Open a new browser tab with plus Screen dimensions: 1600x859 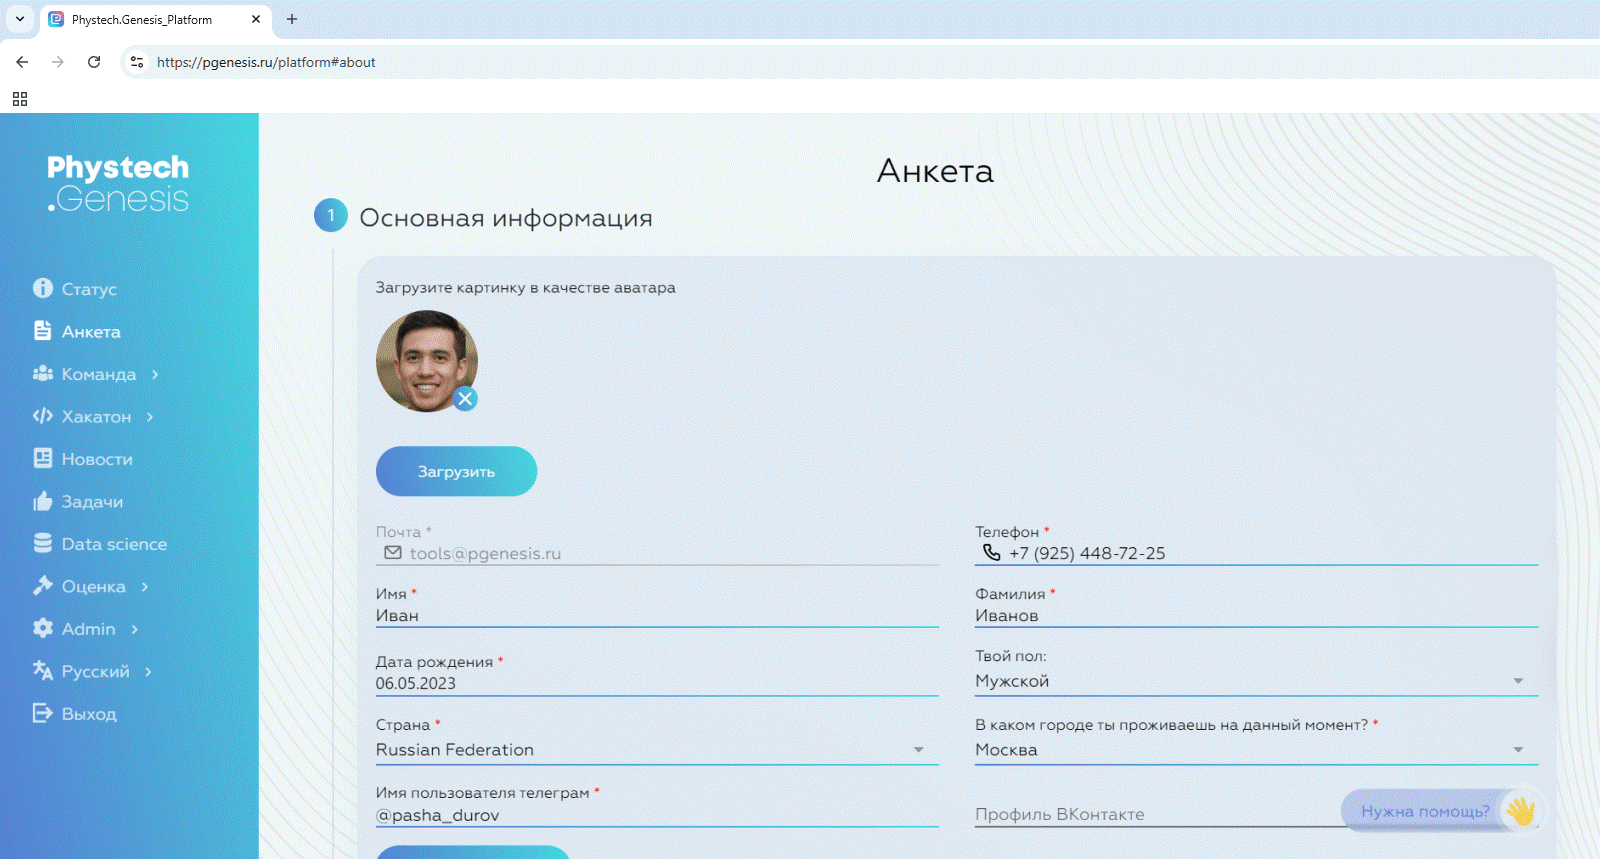click(292, 19)
